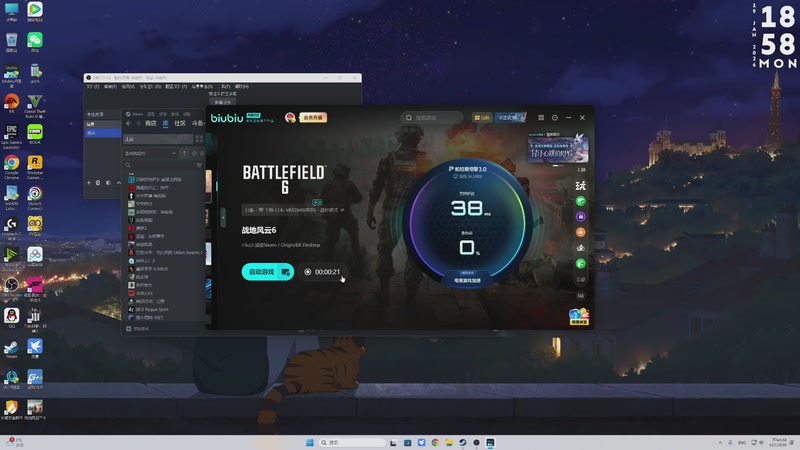Open the Steam menu in Steam window
The height and width of the screenshot is (450, 800).
137,114
